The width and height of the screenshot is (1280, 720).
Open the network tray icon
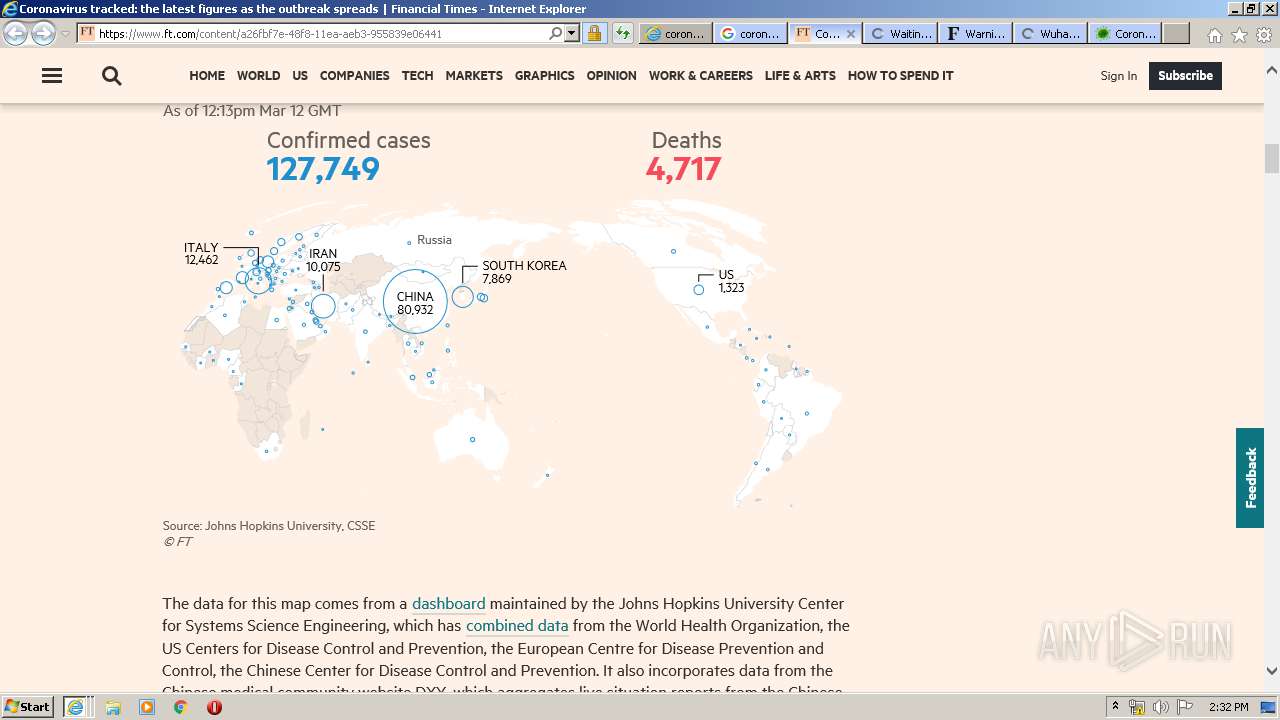[1136, 707]
